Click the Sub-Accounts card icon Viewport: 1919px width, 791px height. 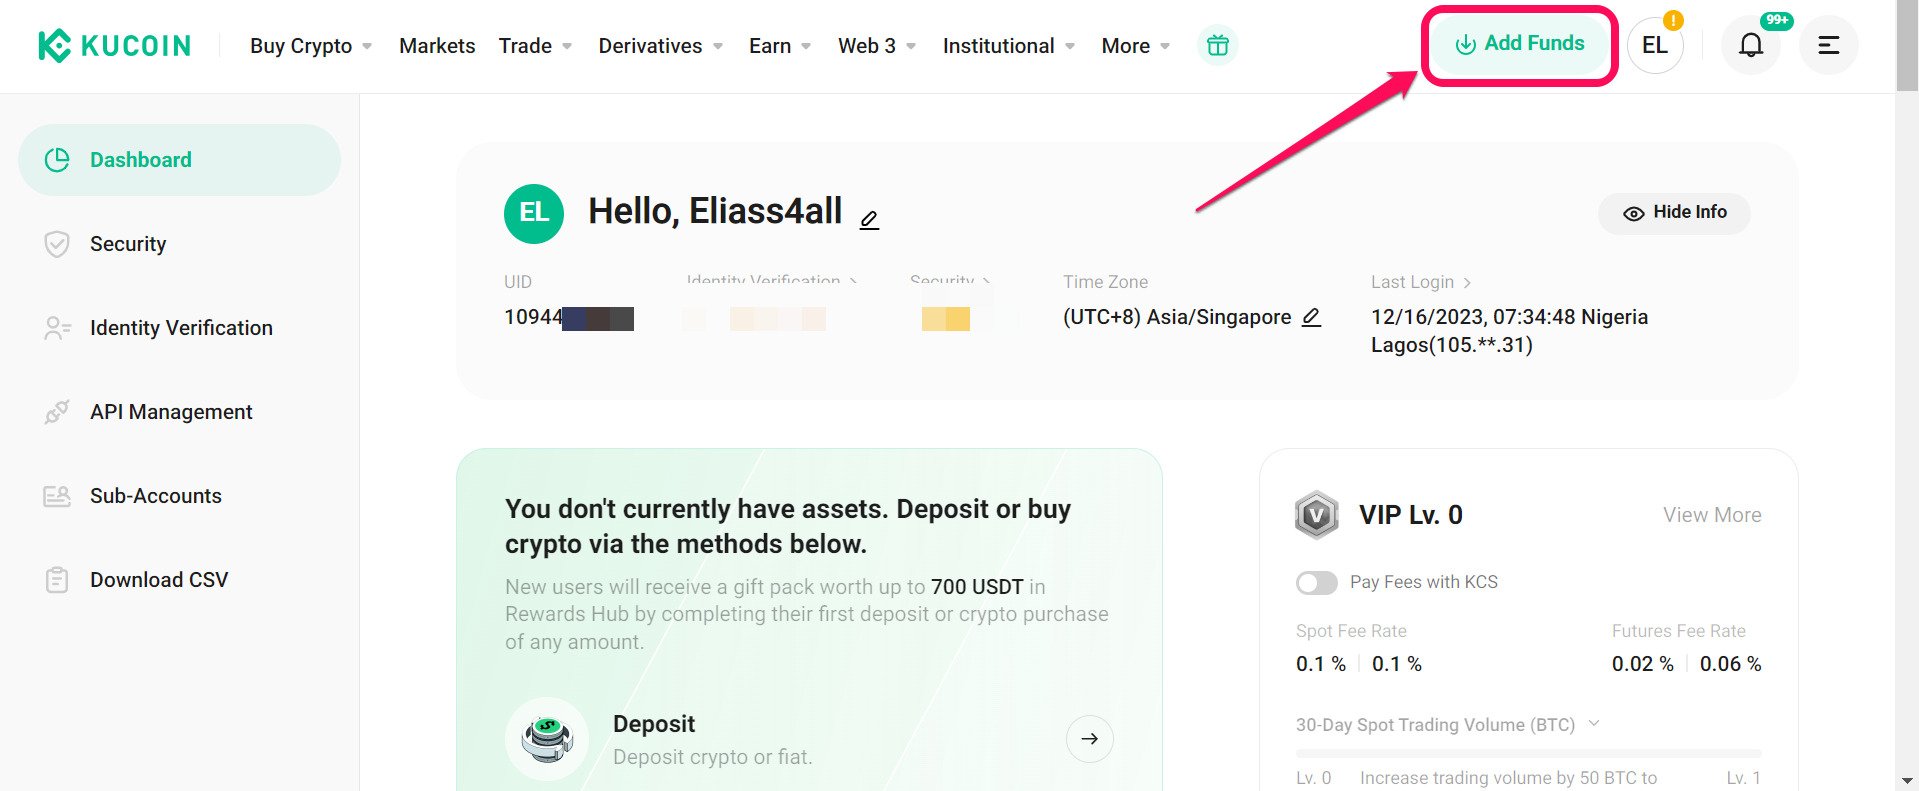pyautogui.click(x=57, y=496)
